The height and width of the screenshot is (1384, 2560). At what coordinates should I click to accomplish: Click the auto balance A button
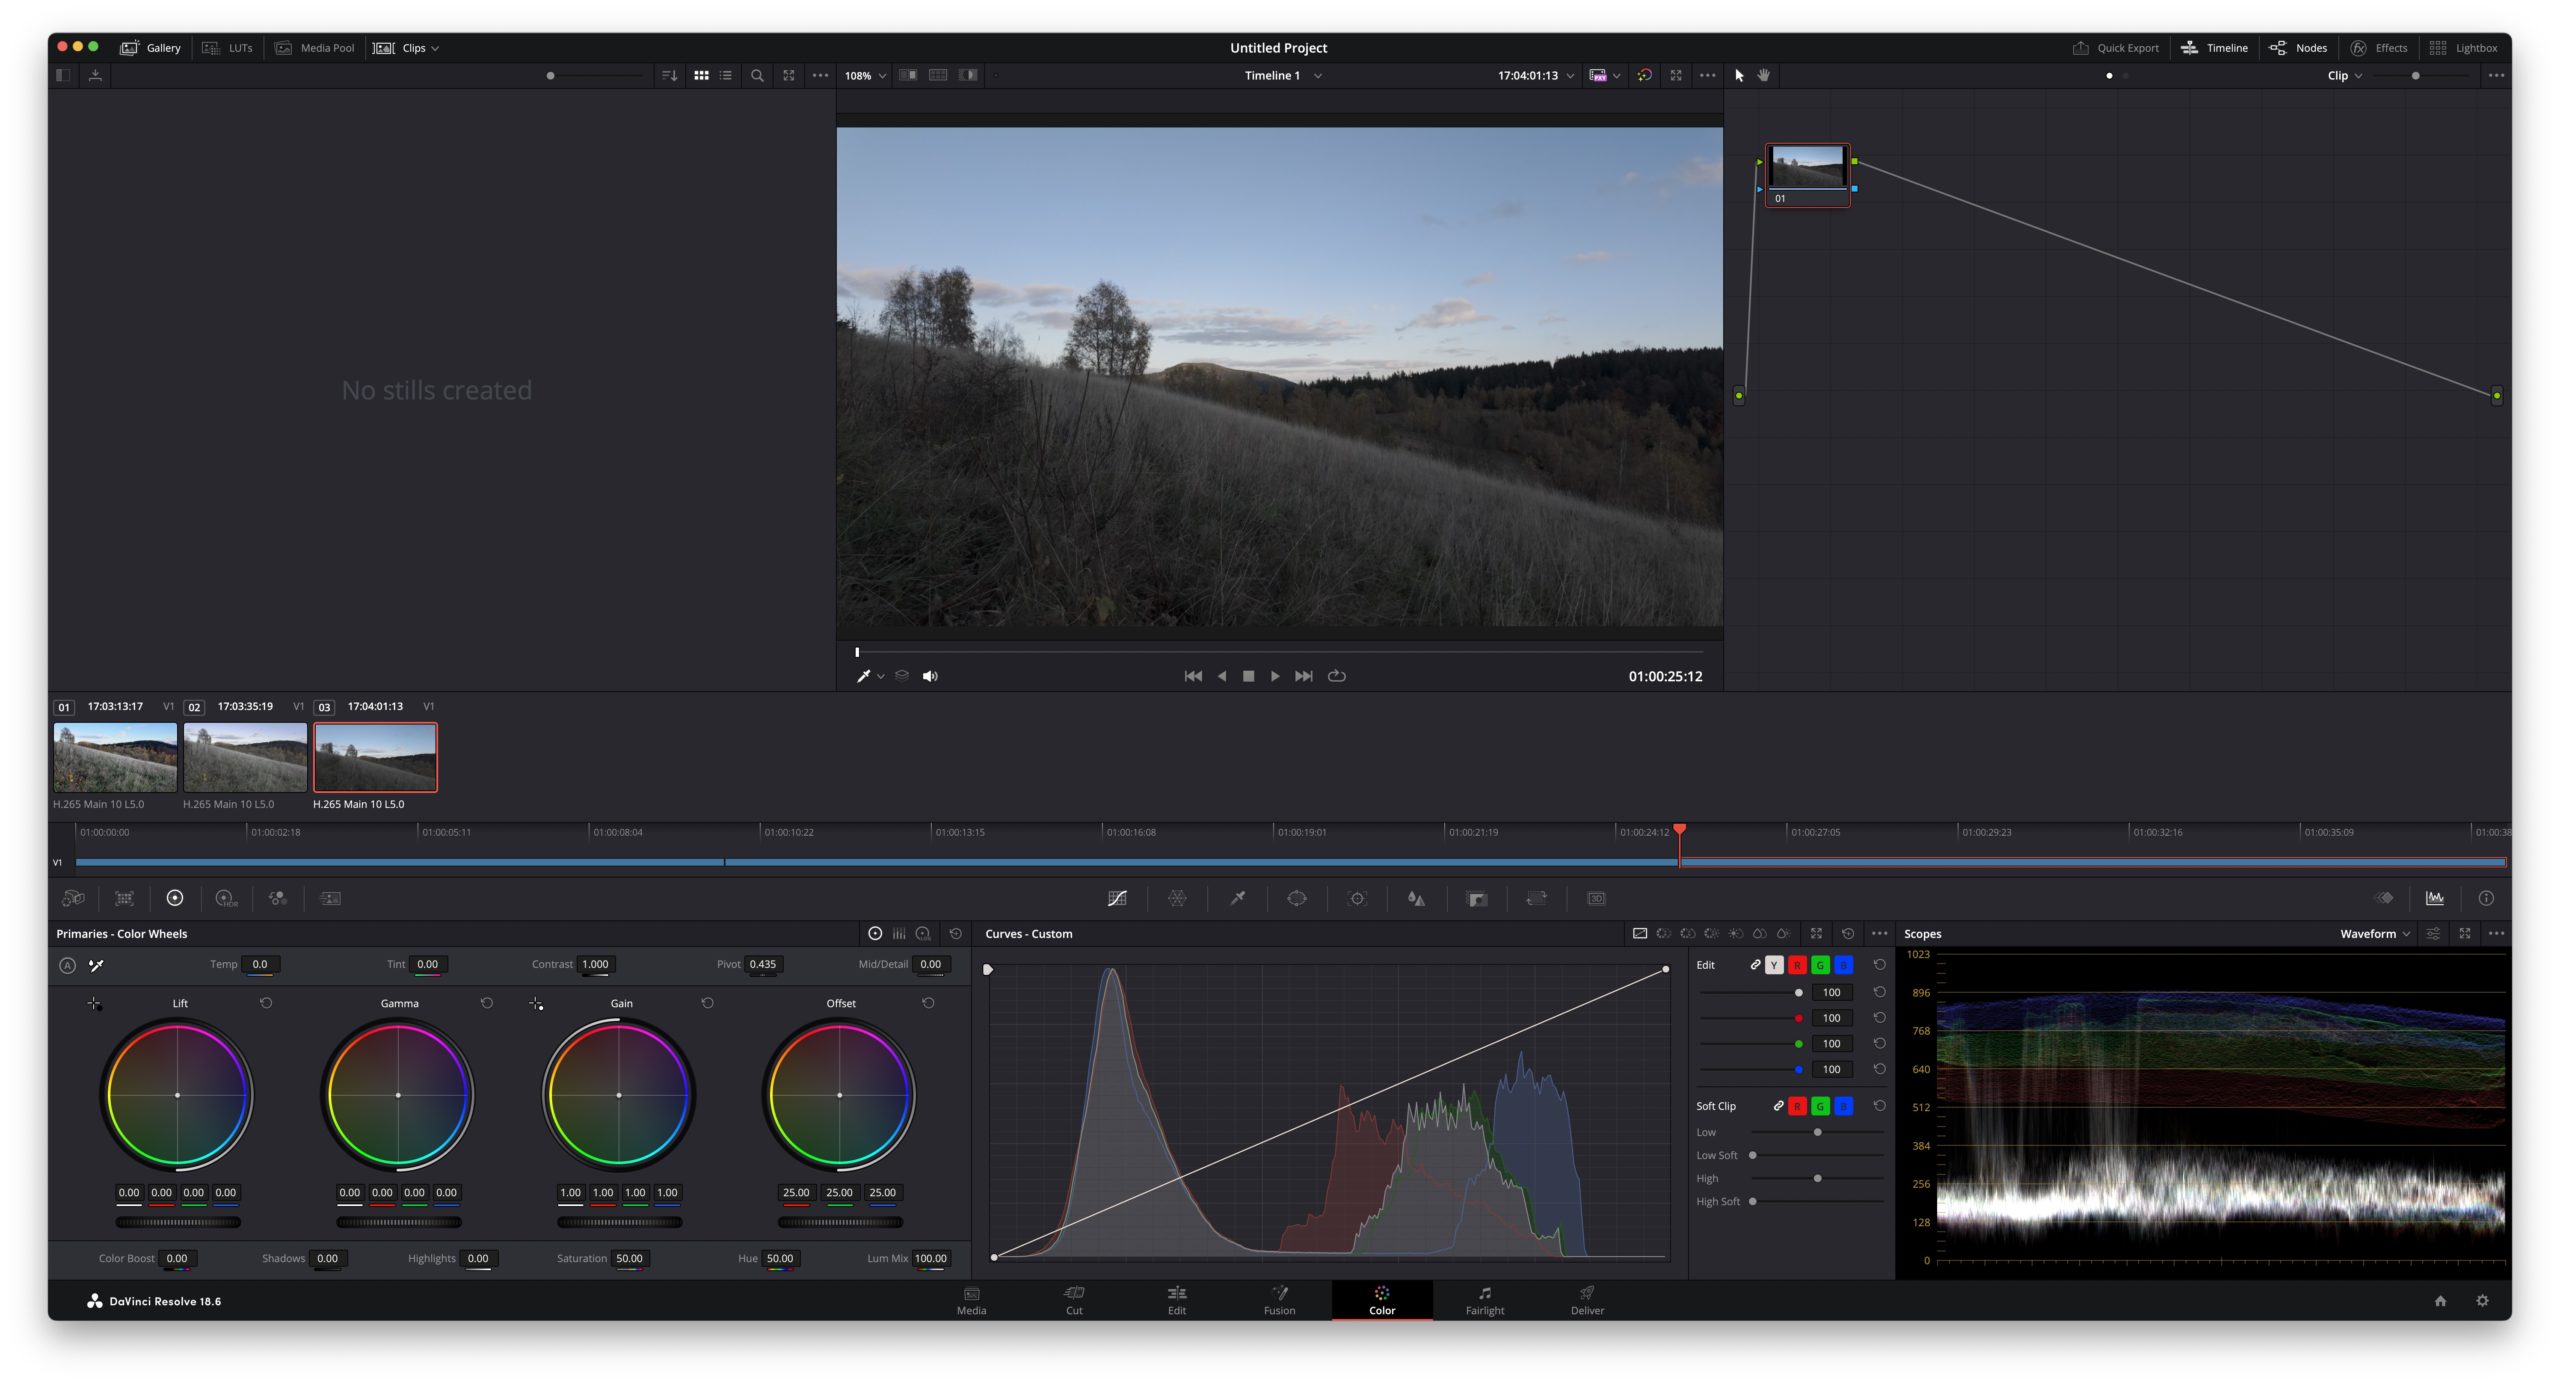pyautogui.click(x=67, y=965)
